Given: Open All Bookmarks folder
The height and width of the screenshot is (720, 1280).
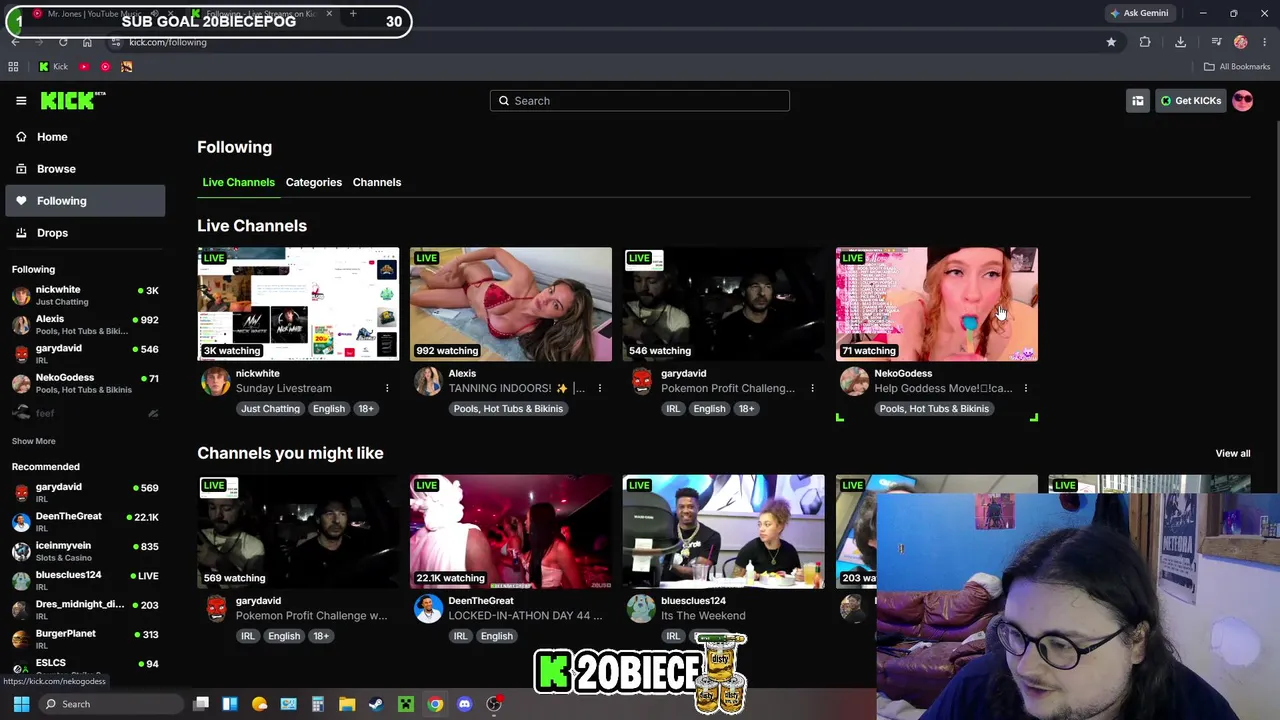Looking at the screenshot, I should (x=1237, y=67).
